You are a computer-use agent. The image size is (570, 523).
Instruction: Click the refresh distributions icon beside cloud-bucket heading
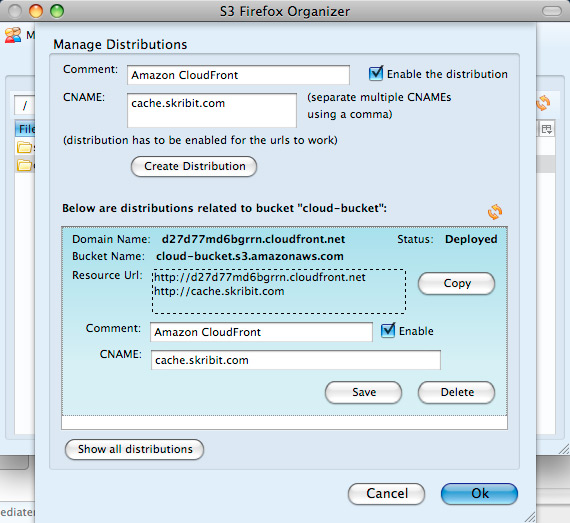tap(495, 212)
